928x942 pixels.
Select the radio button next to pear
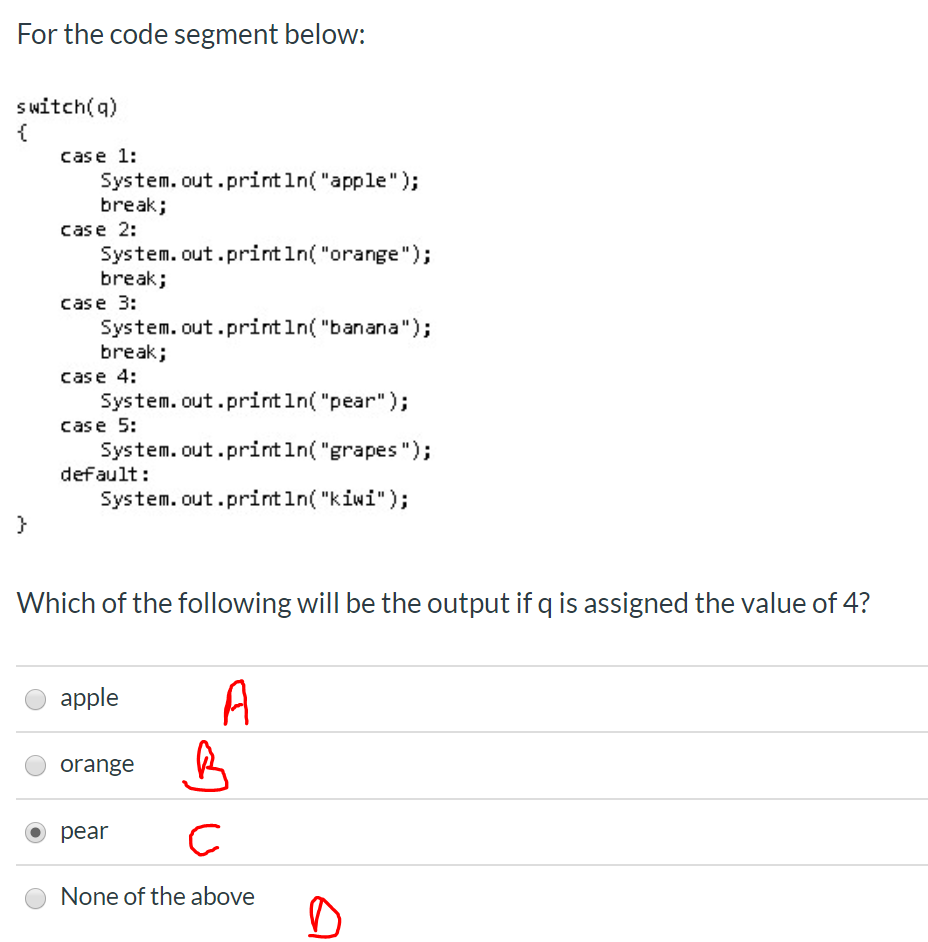point(35,831)
